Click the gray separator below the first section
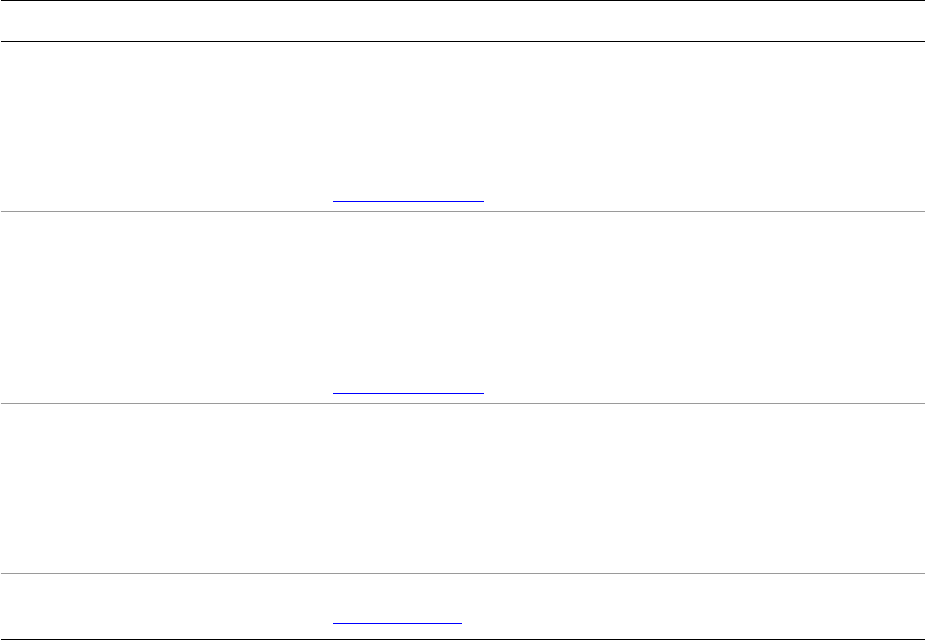 tap(462, 211)
